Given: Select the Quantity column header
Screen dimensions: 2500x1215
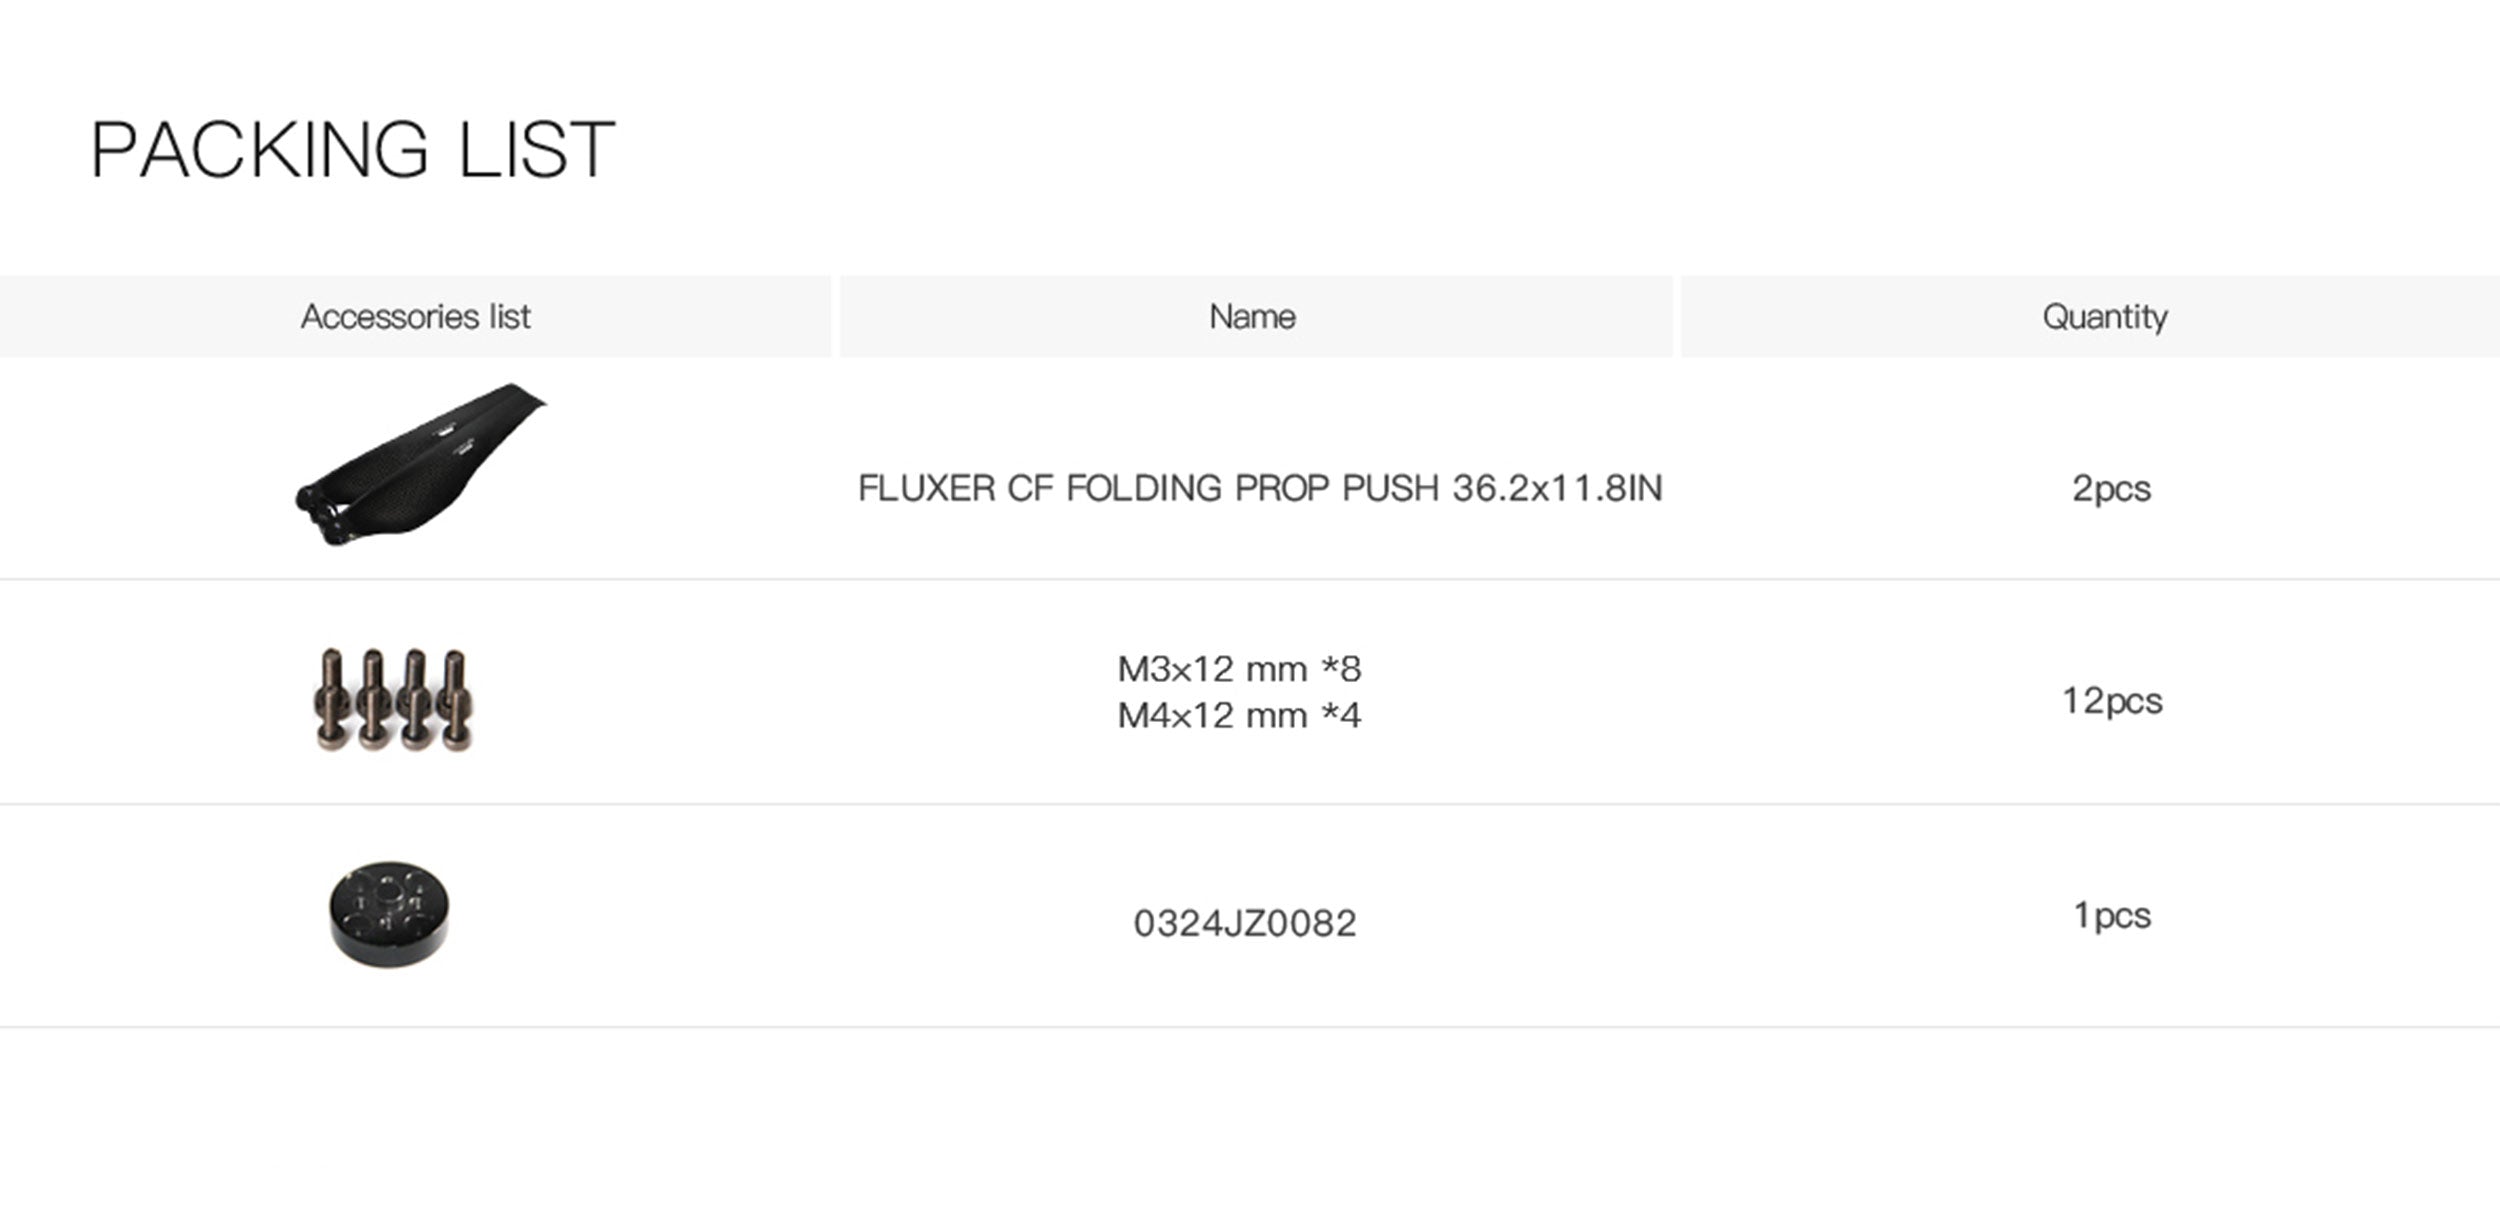Looking at the screenshot, I should coord(2105,317).
